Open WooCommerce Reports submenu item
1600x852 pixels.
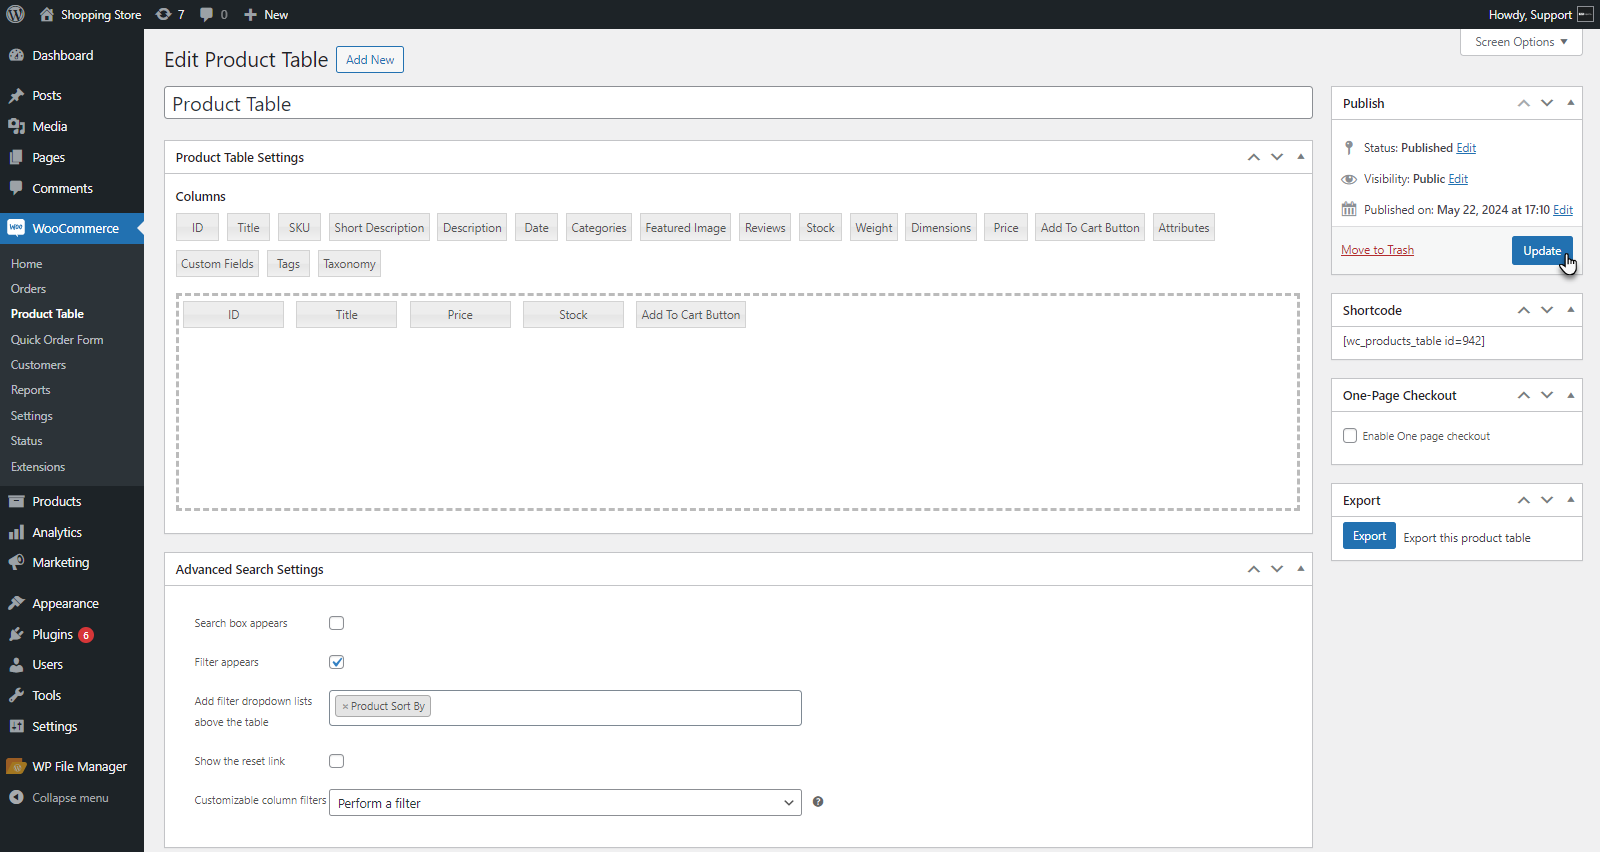click(30, 390)
